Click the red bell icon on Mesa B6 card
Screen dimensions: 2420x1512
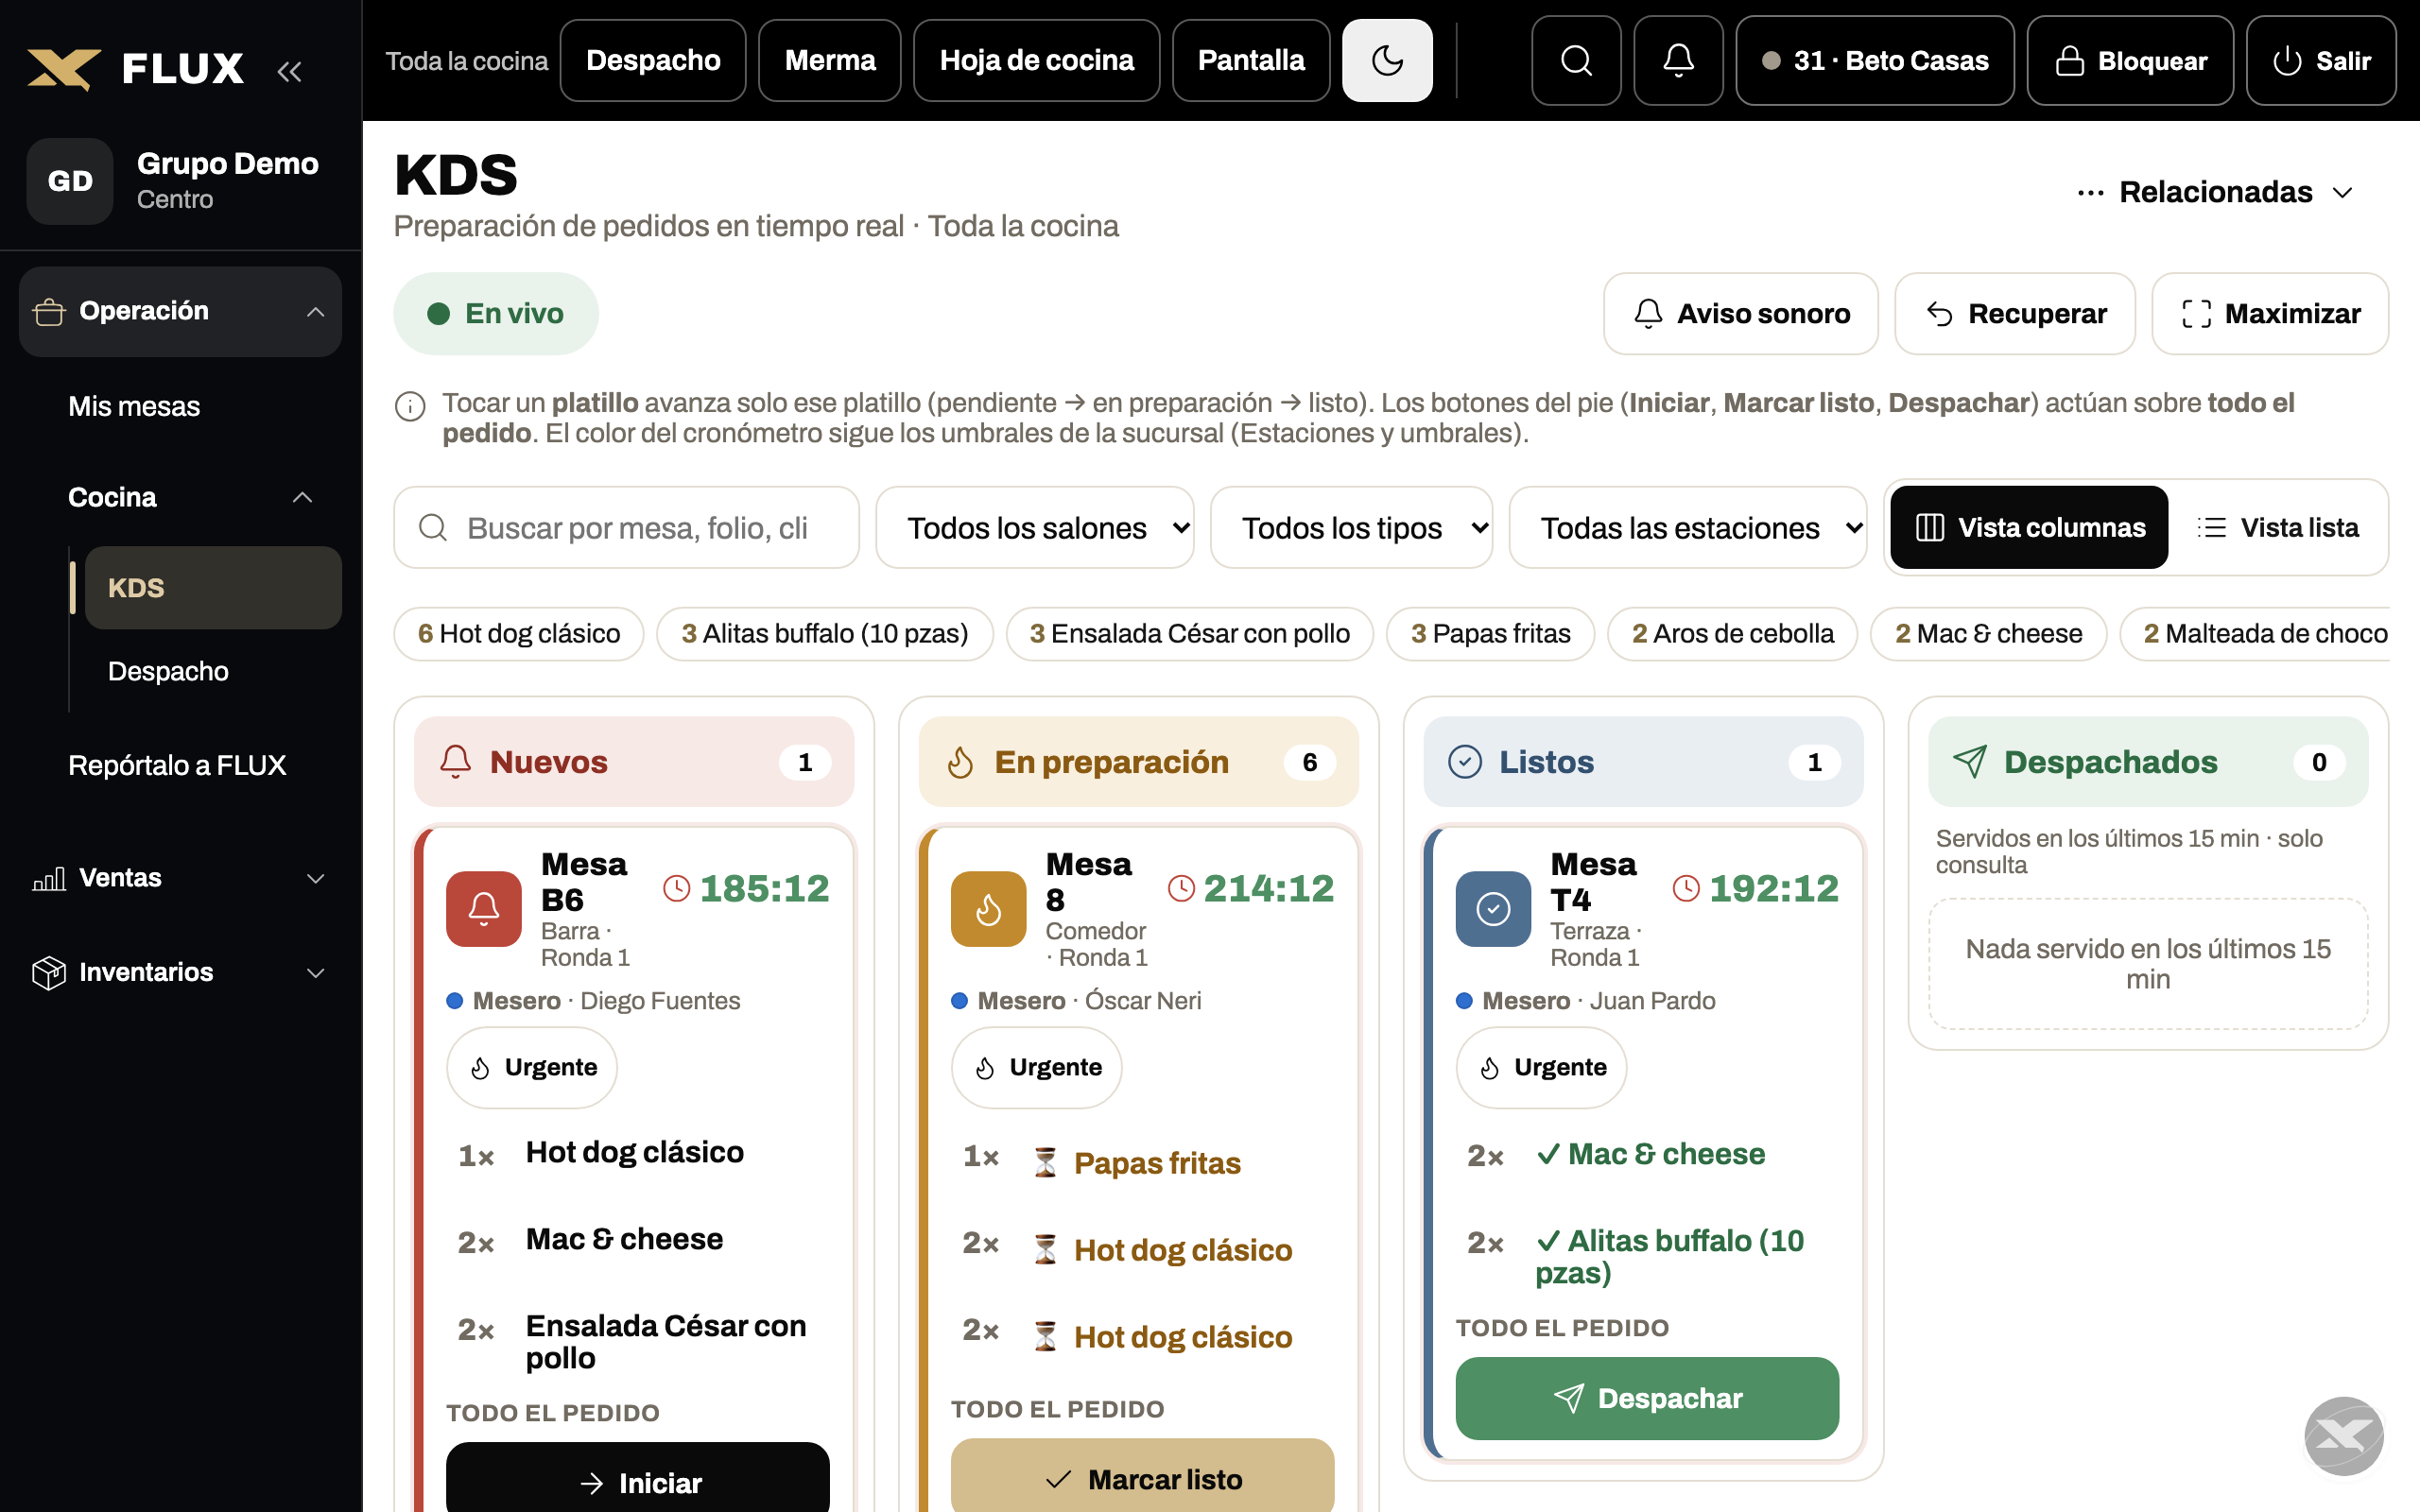click(x=484, y=909)
